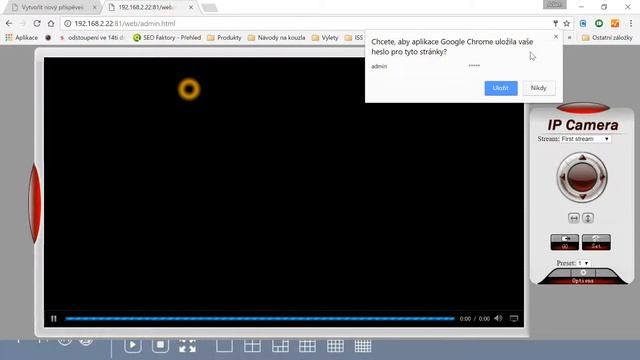
Task: Click the site information icon in address bar
Action: coord(68,24)
